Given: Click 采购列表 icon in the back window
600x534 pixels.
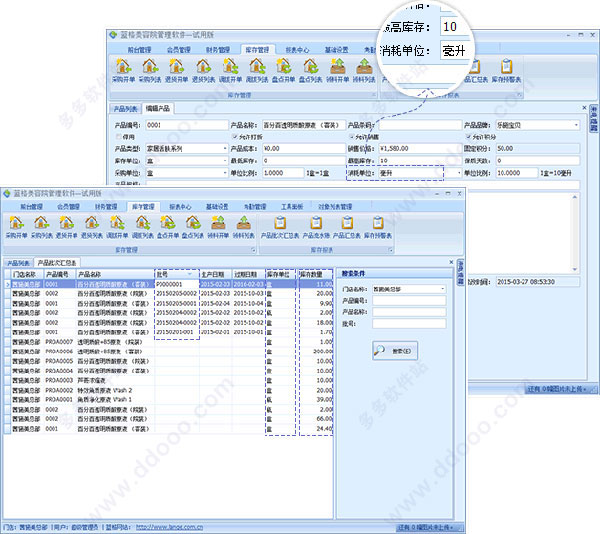Looking at the screenshot, I should click(x=150, y=70).
